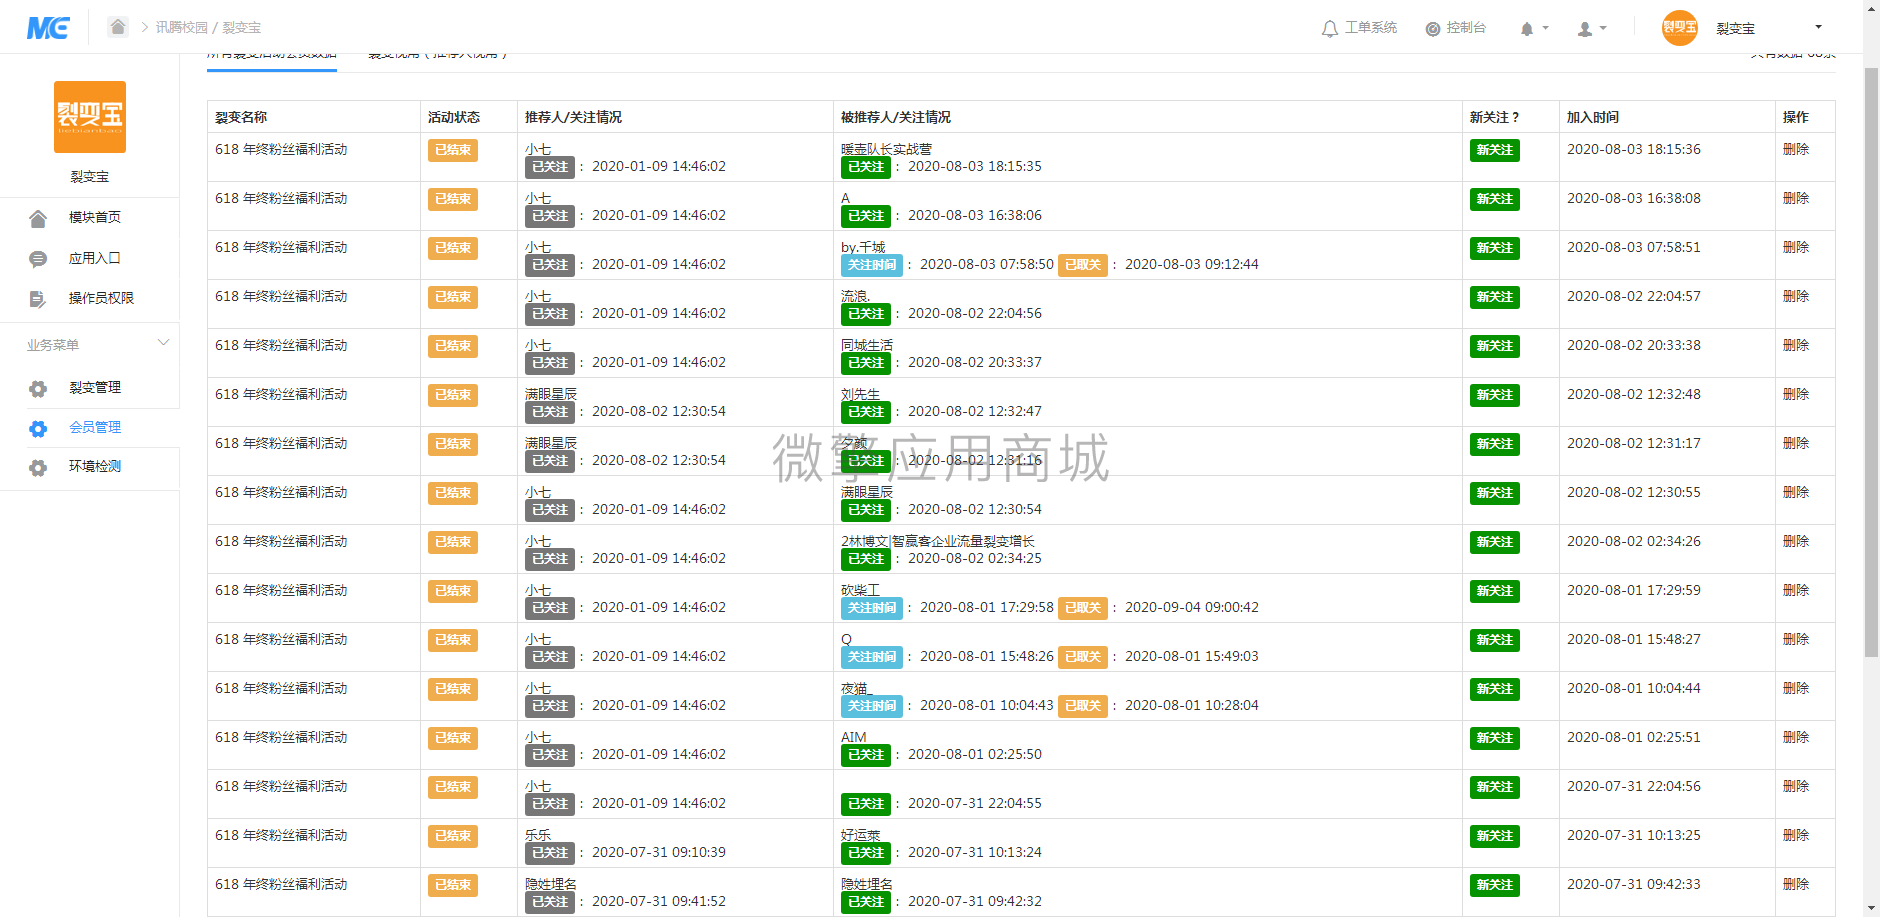Click the orange 裂变宝 avatar in header
This screenshot has height=917, width=1880.
click(1680, 28)
